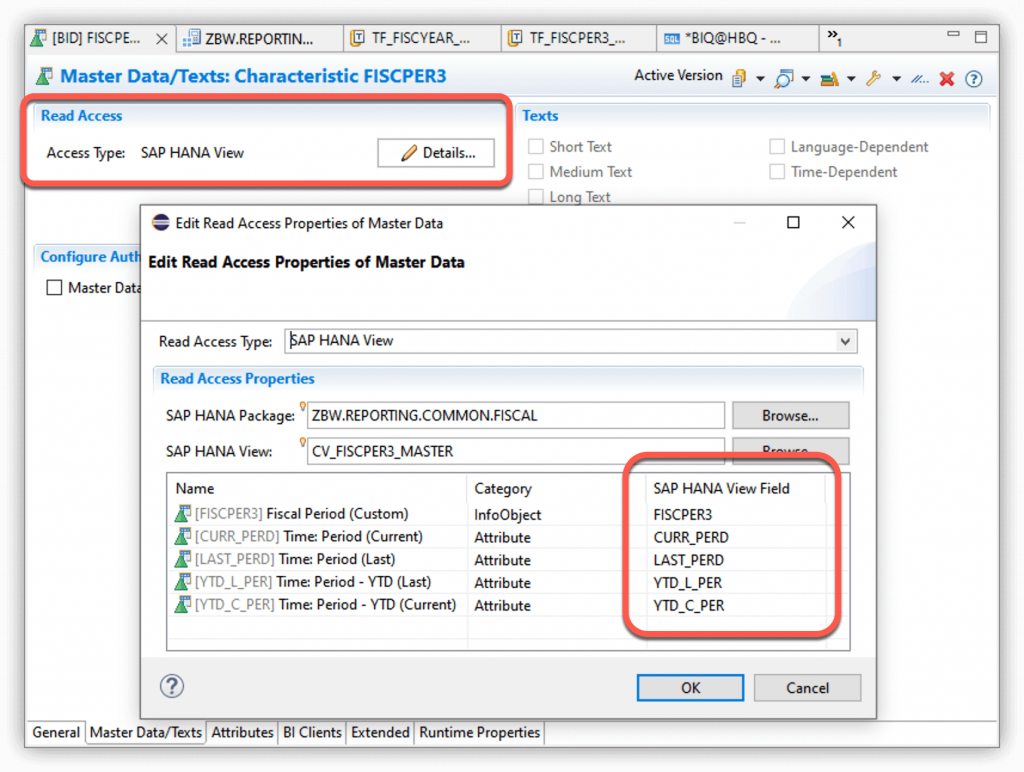The height and width of the screenshot is (772, 1024).
Task: Maximize the editor area with the top-right icon
Action: tap(980, 37)
